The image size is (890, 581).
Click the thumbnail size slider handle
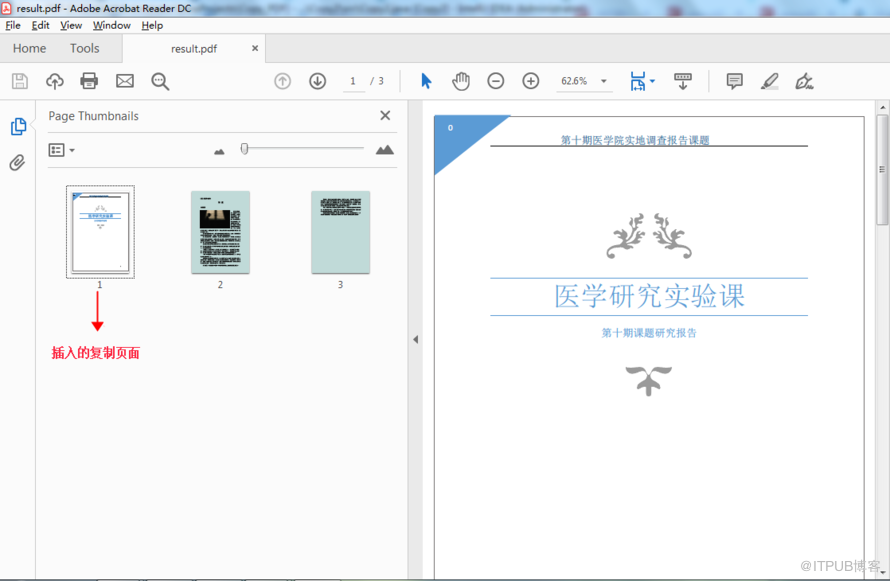pyautogui.click(x=244, y=149)
